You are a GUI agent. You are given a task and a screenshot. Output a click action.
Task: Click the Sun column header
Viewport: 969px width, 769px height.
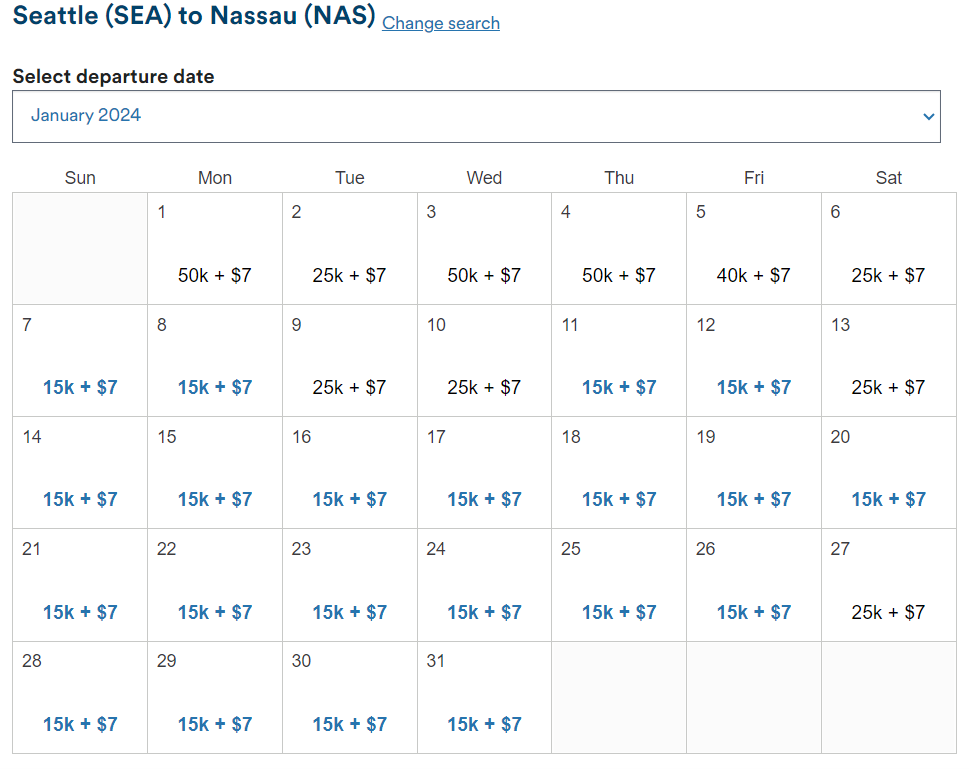(80, 178)
